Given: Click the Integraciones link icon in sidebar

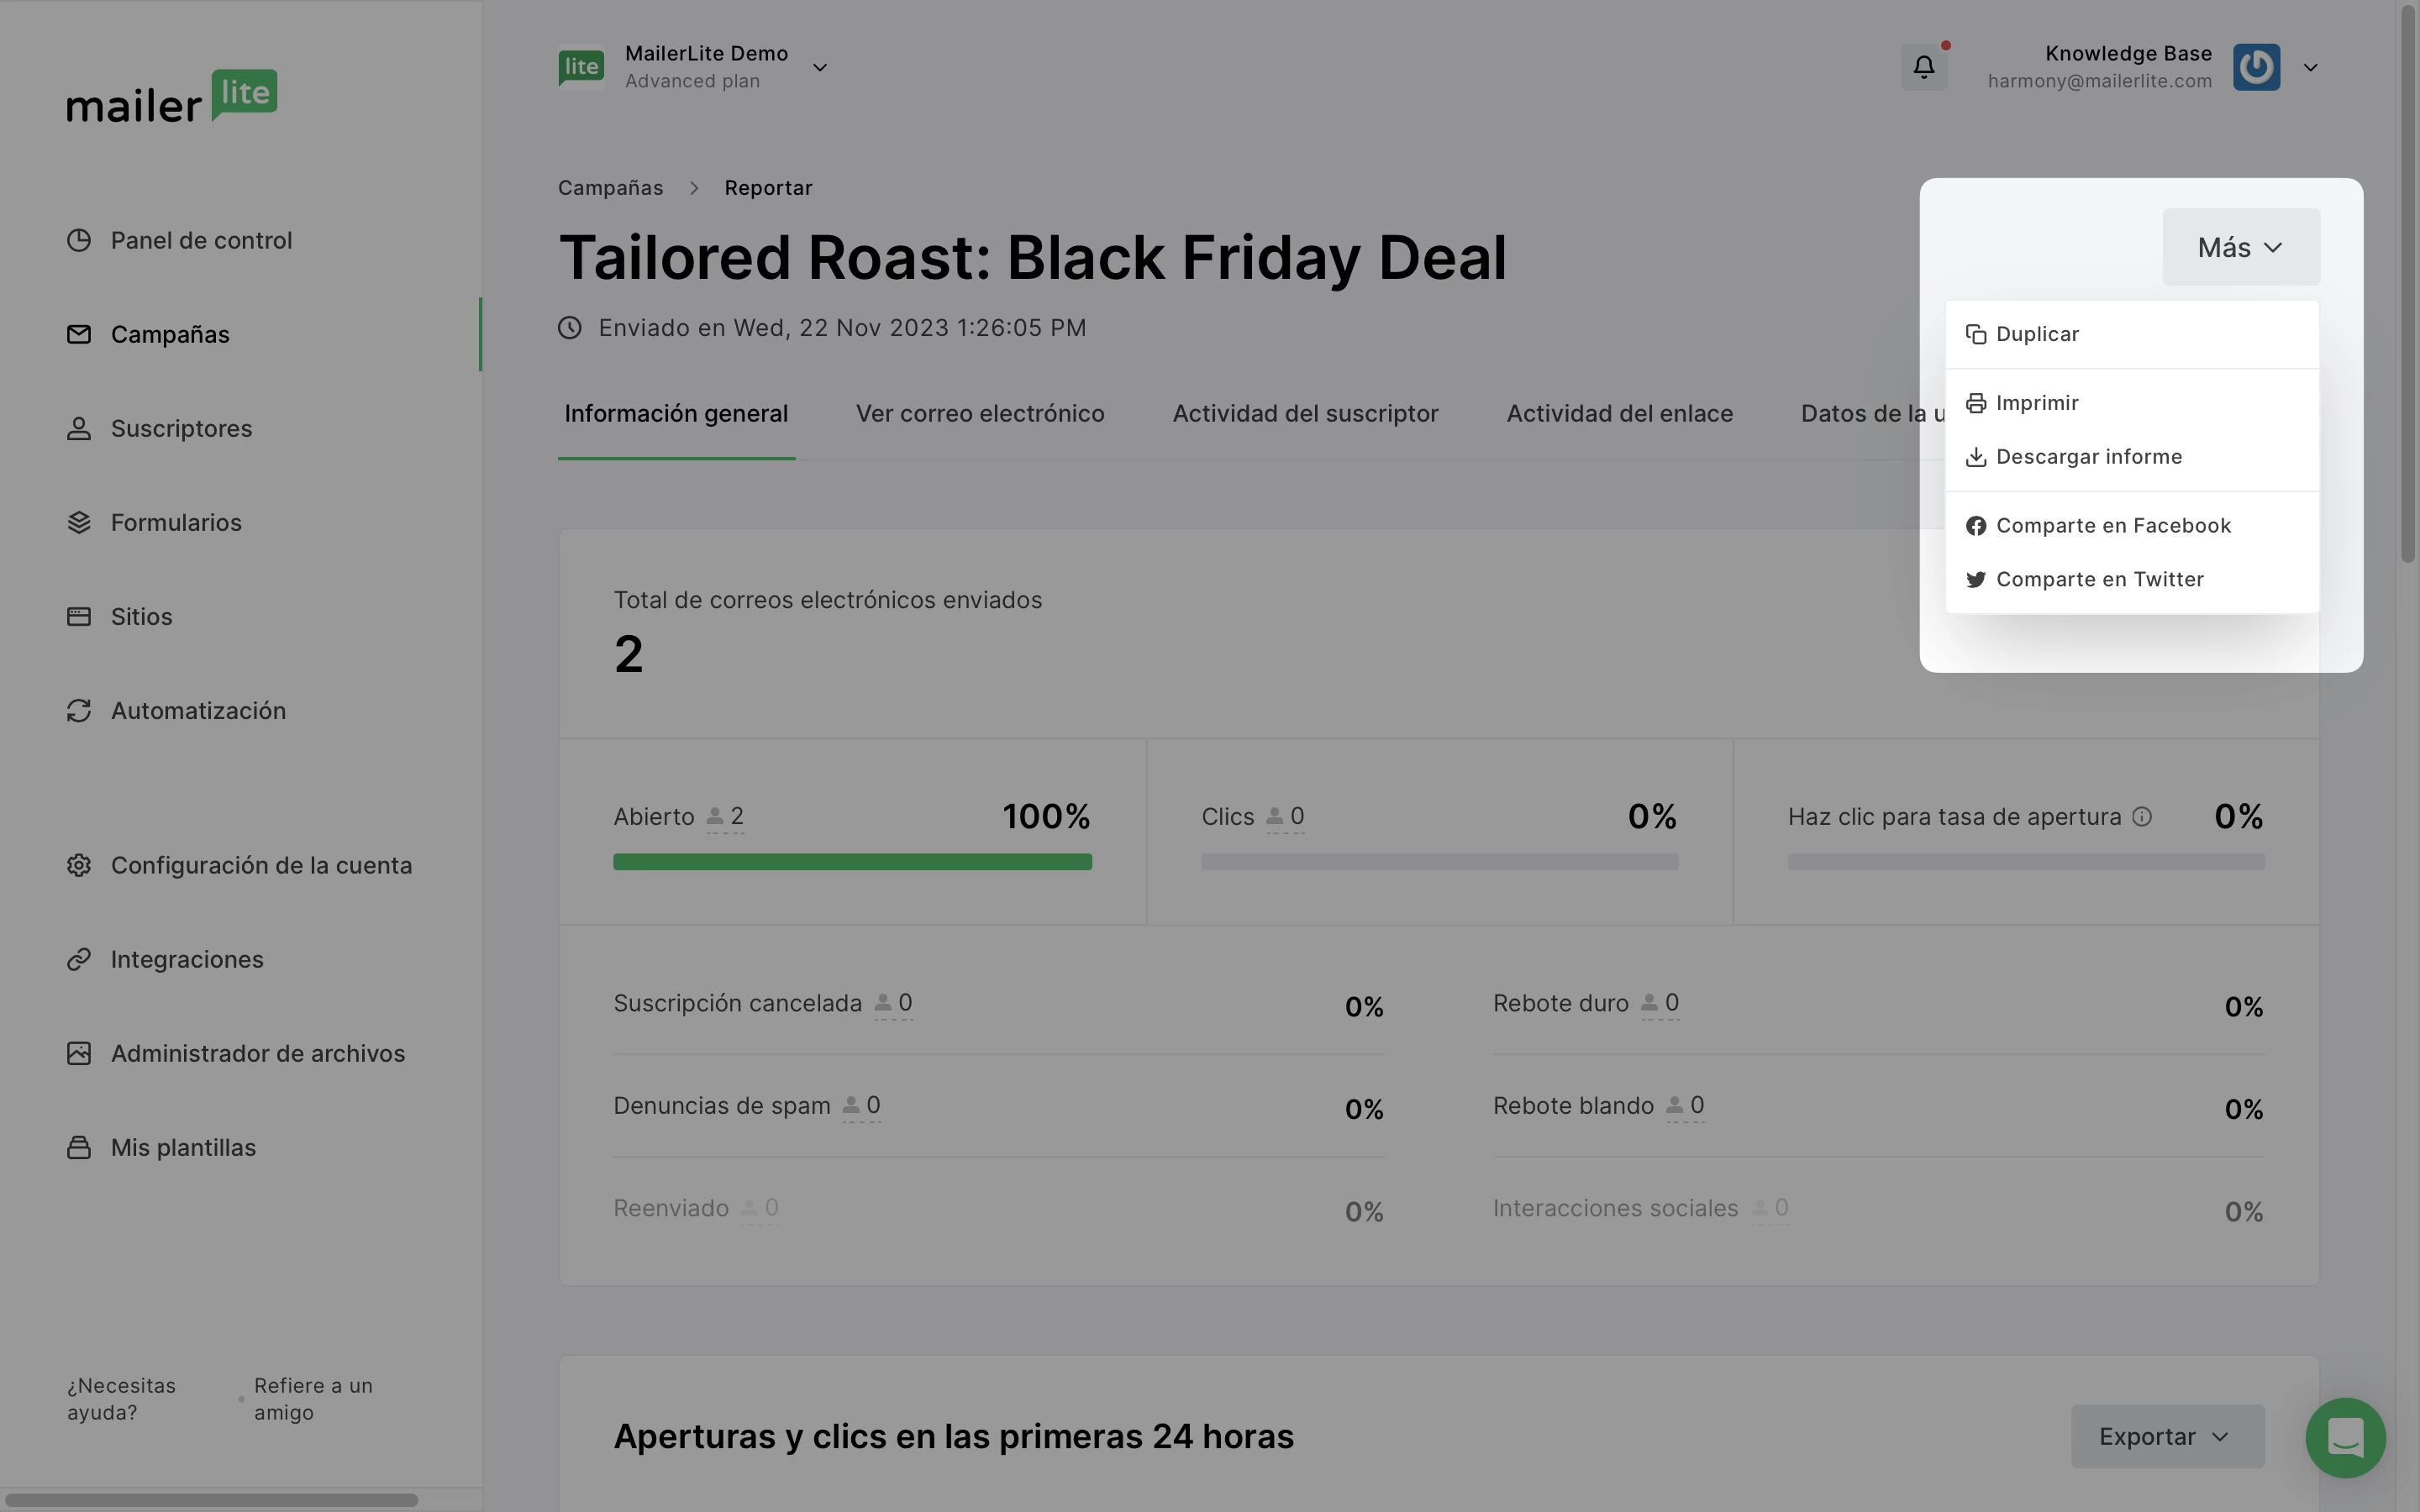Looking at the screenshot, I should click(x=79, y=960).
